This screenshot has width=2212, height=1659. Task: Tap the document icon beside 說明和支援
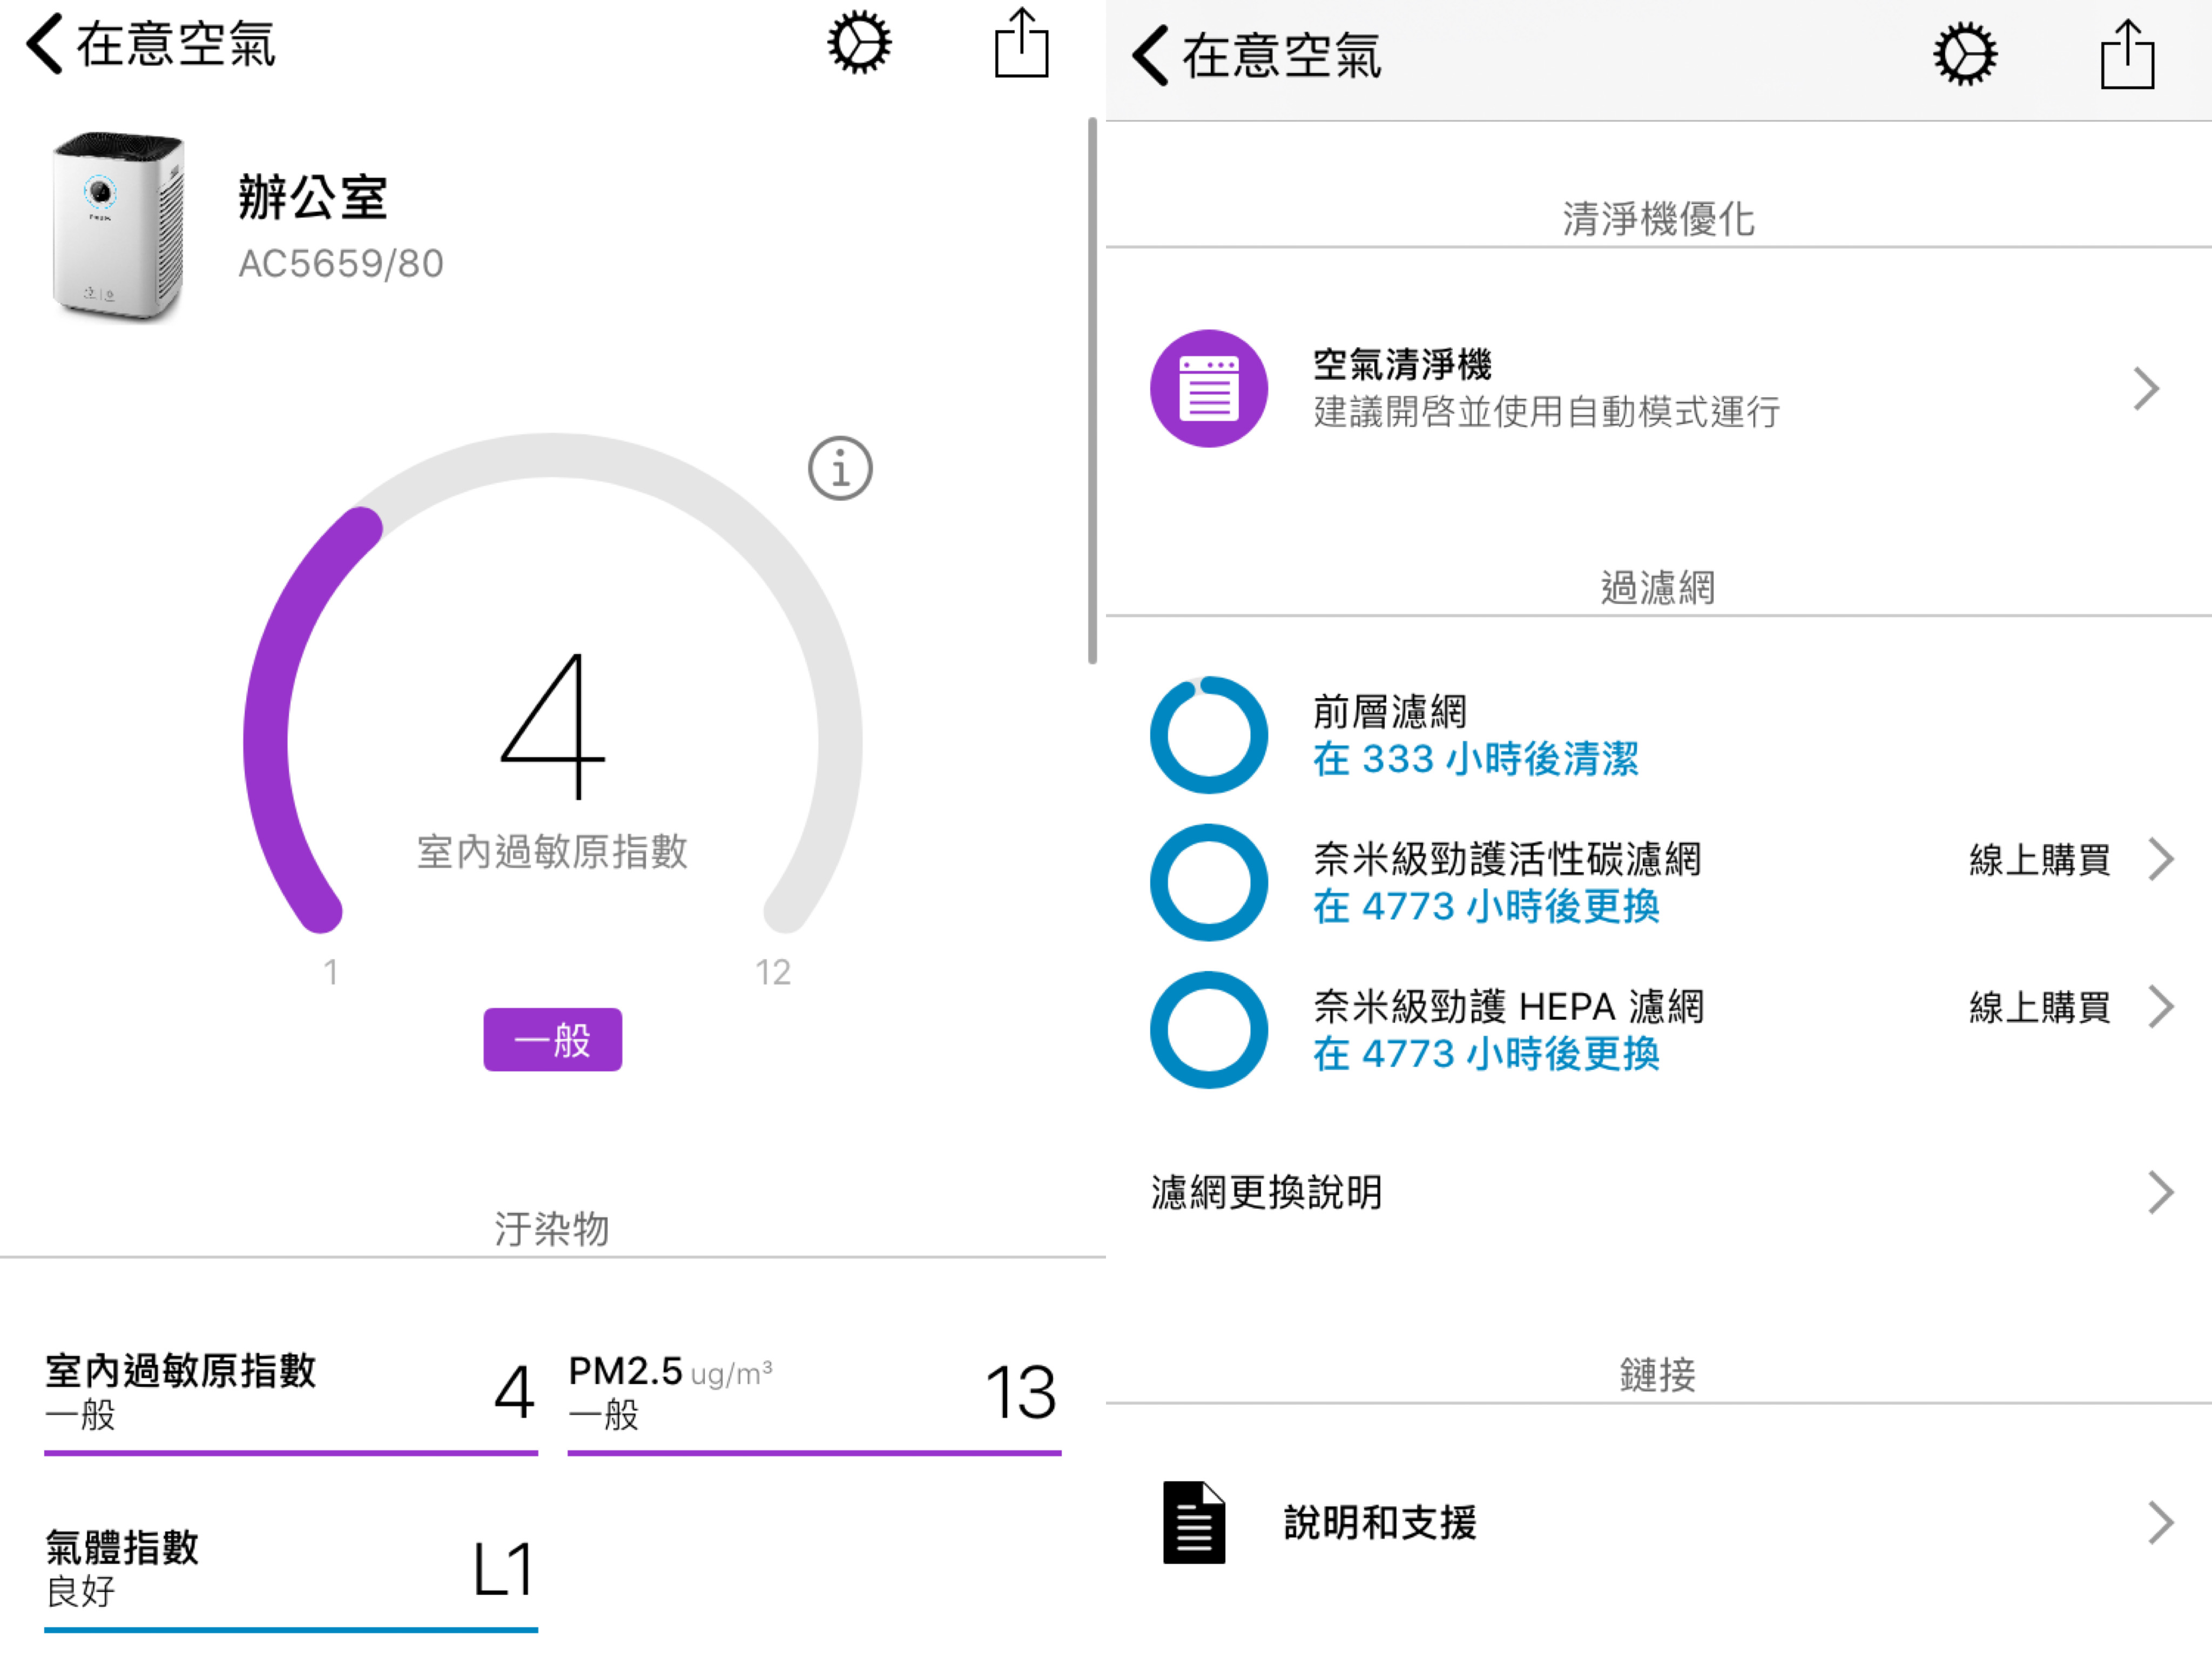(x=1193, y=1522)
